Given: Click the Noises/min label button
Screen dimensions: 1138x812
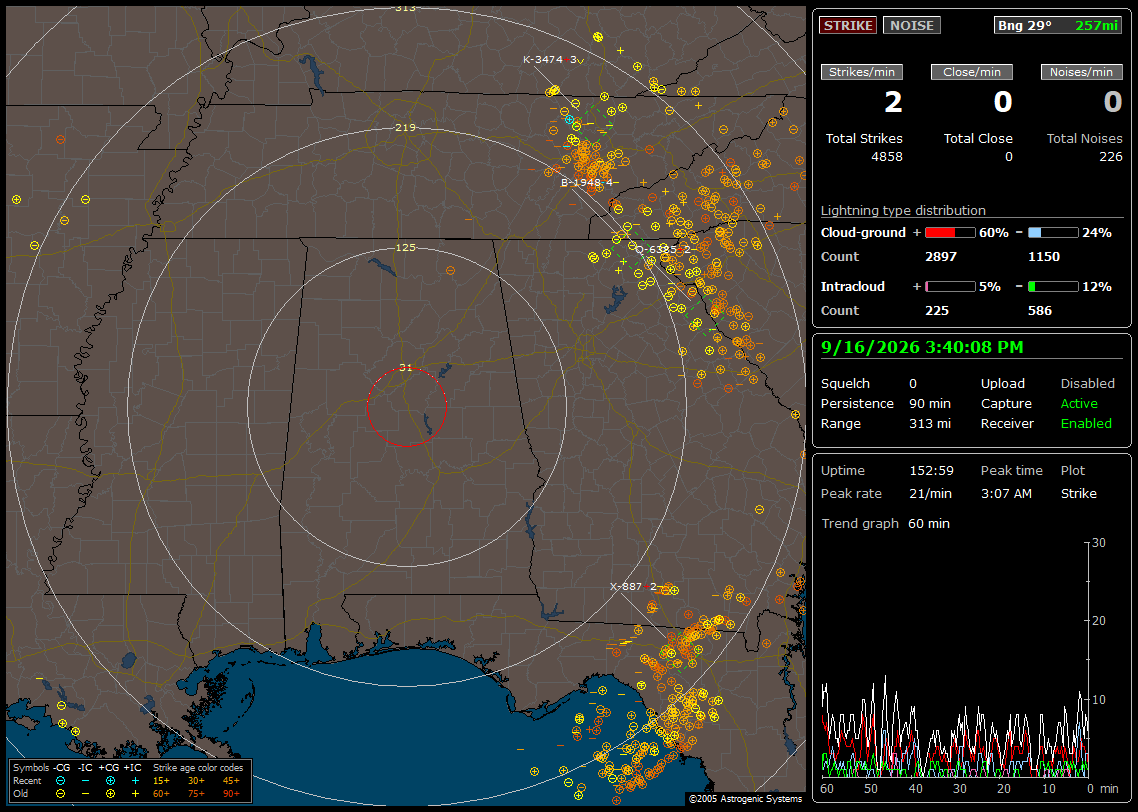Looking at the screenshot, I should click(1081, 72).
